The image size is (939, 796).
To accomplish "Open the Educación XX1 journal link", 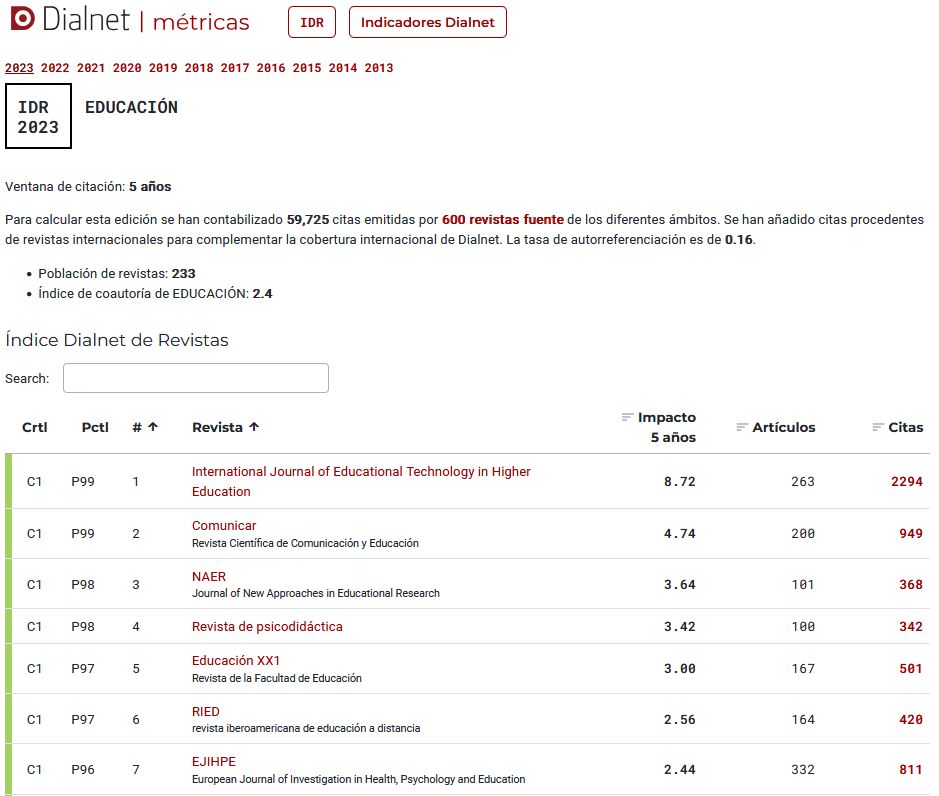I will click(236, 661).
